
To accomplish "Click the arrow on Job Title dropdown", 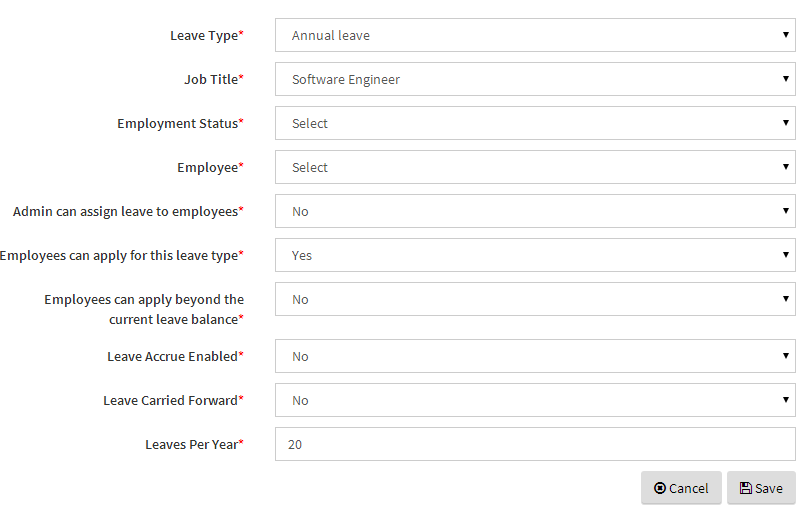I will tap(785, 79).
